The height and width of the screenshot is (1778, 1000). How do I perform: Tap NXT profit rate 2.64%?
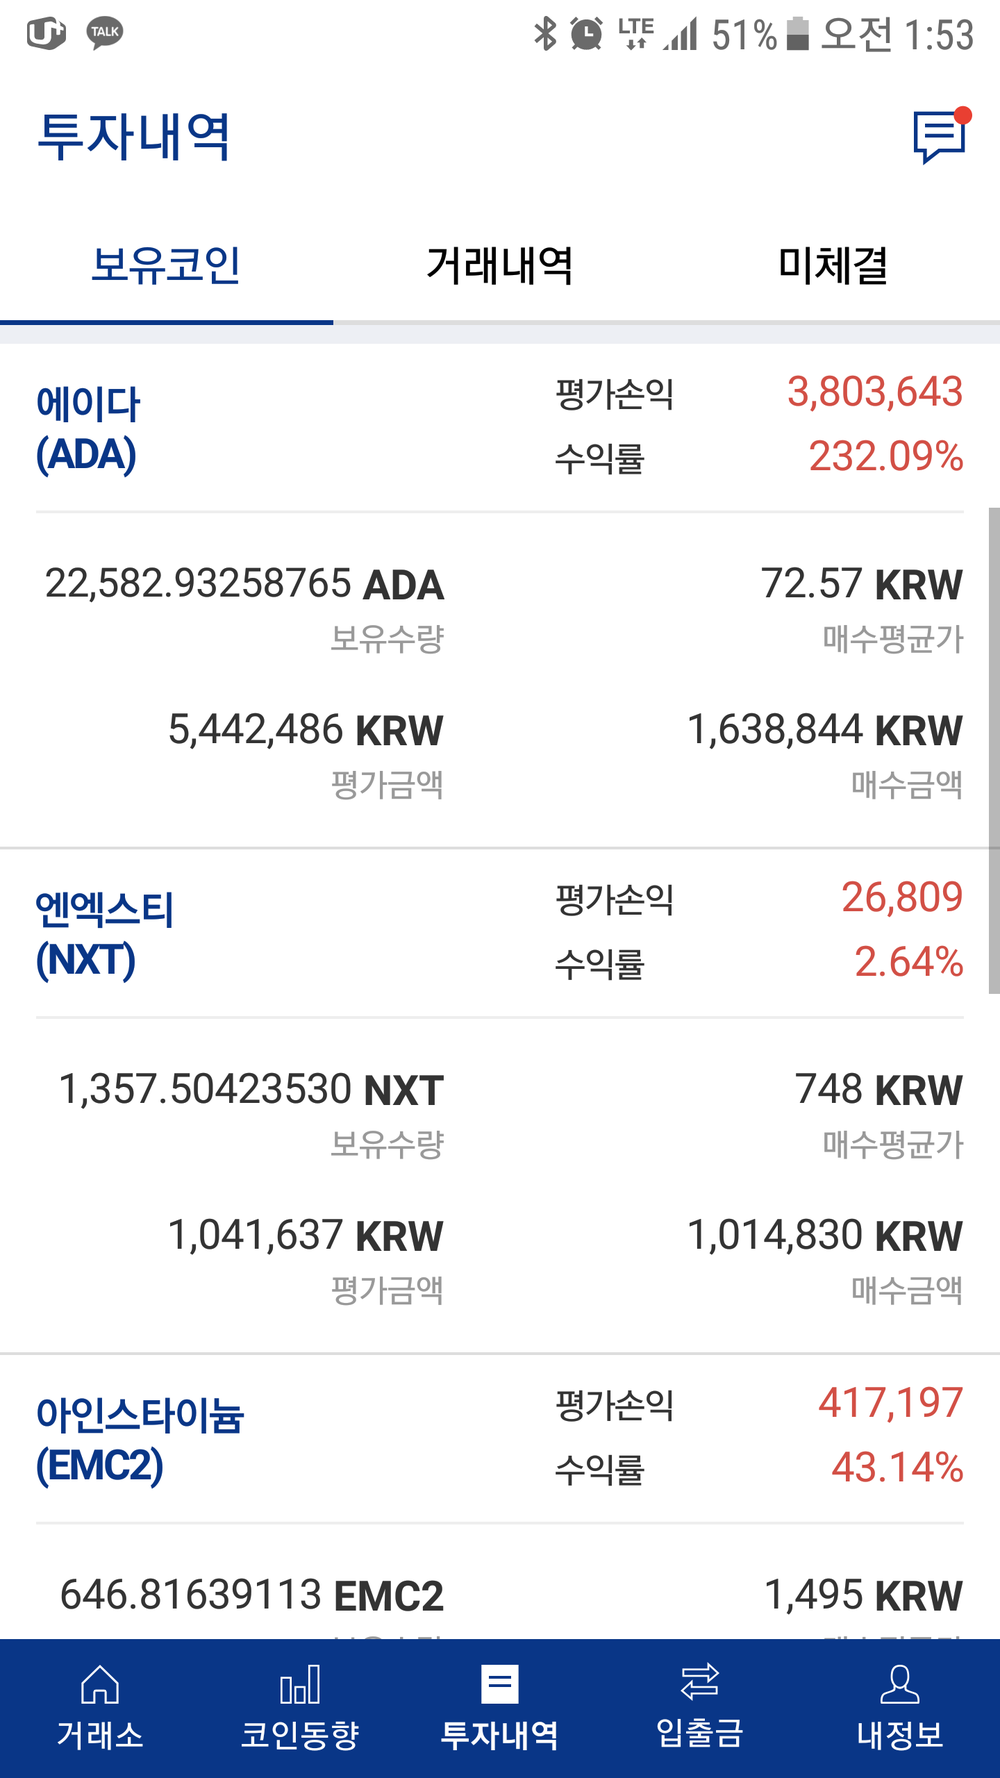908,962
